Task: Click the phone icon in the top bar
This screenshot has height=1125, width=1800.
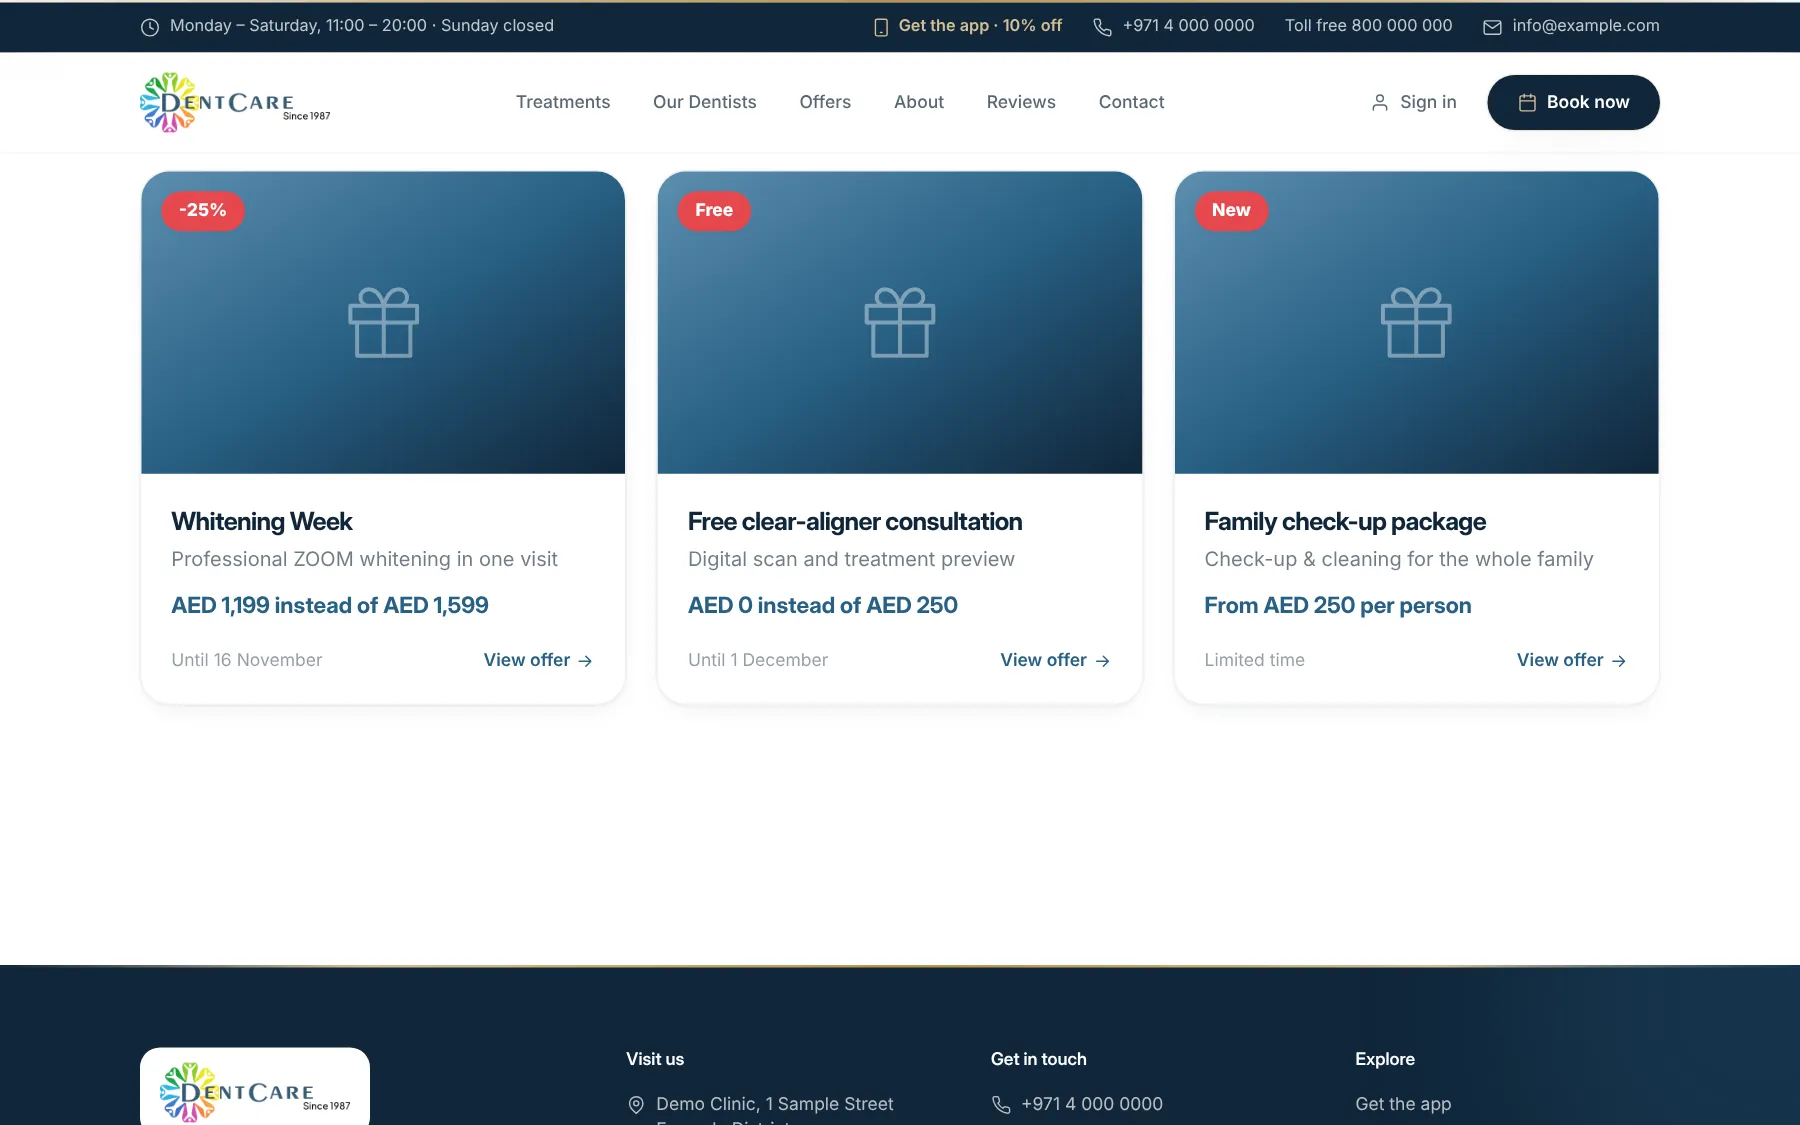Action: [x=1102, y=27]
